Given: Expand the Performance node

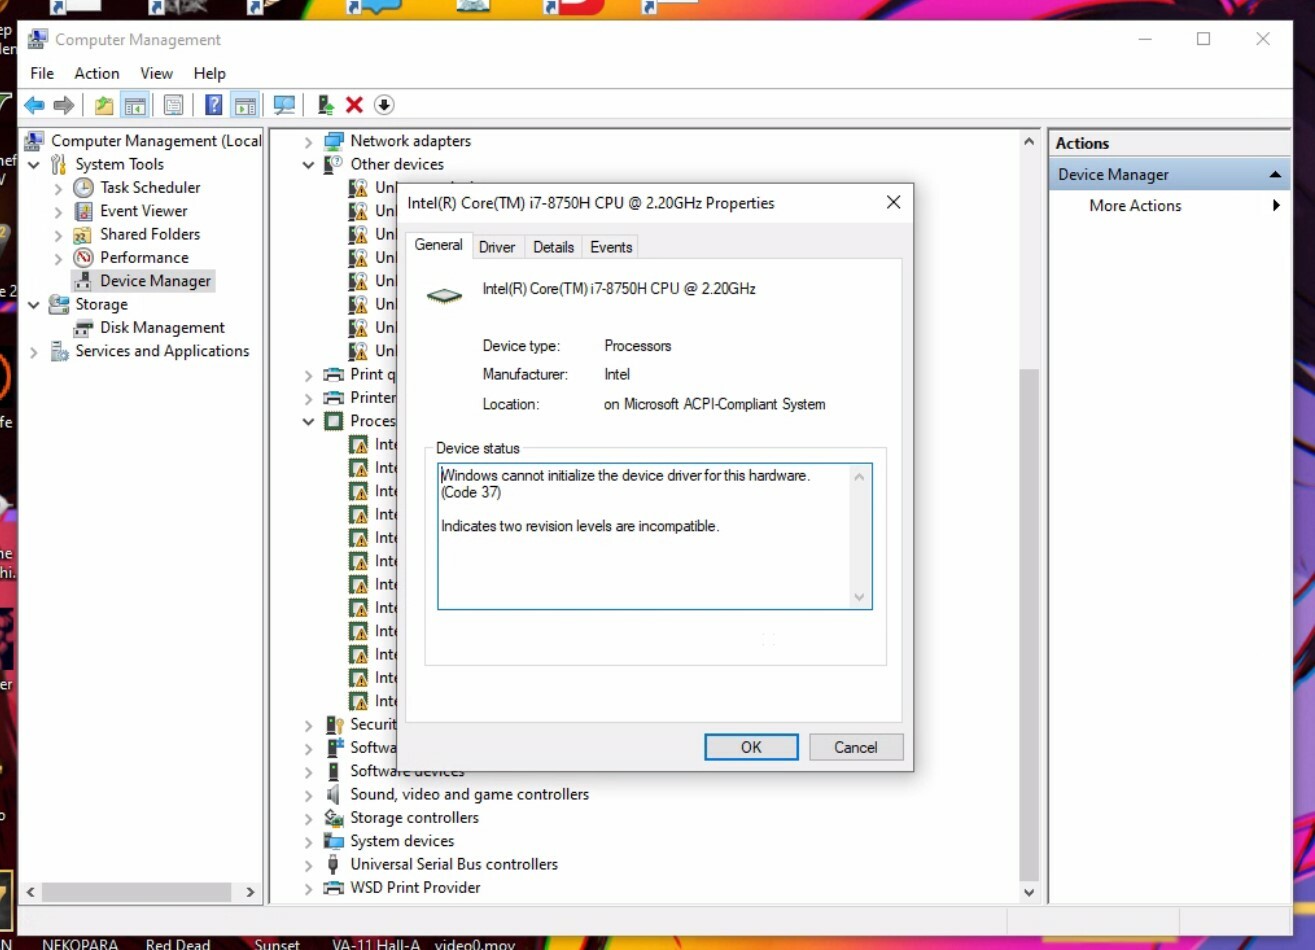Looking at the screenshot, I should [58, 258].
